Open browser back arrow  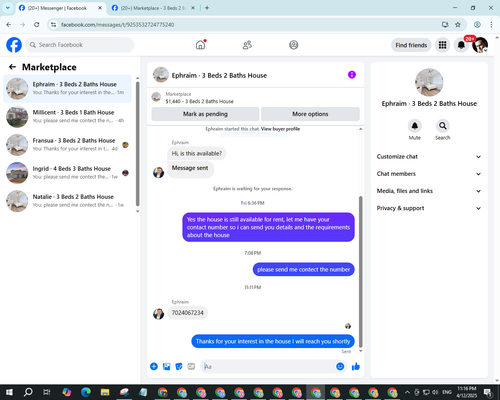(9, 24)
